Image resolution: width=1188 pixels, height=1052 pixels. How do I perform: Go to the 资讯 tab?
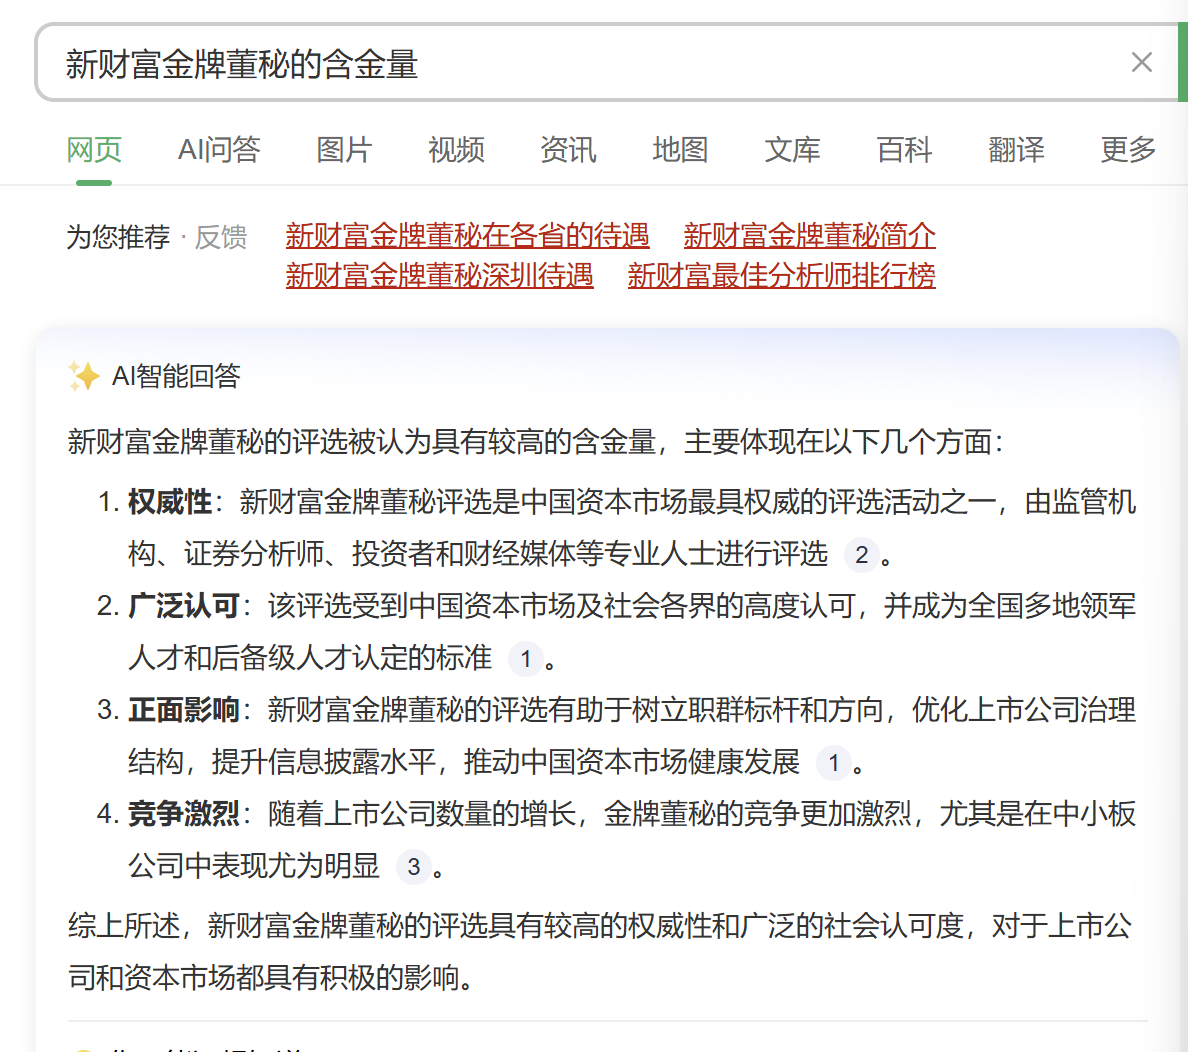coord(568,150)
